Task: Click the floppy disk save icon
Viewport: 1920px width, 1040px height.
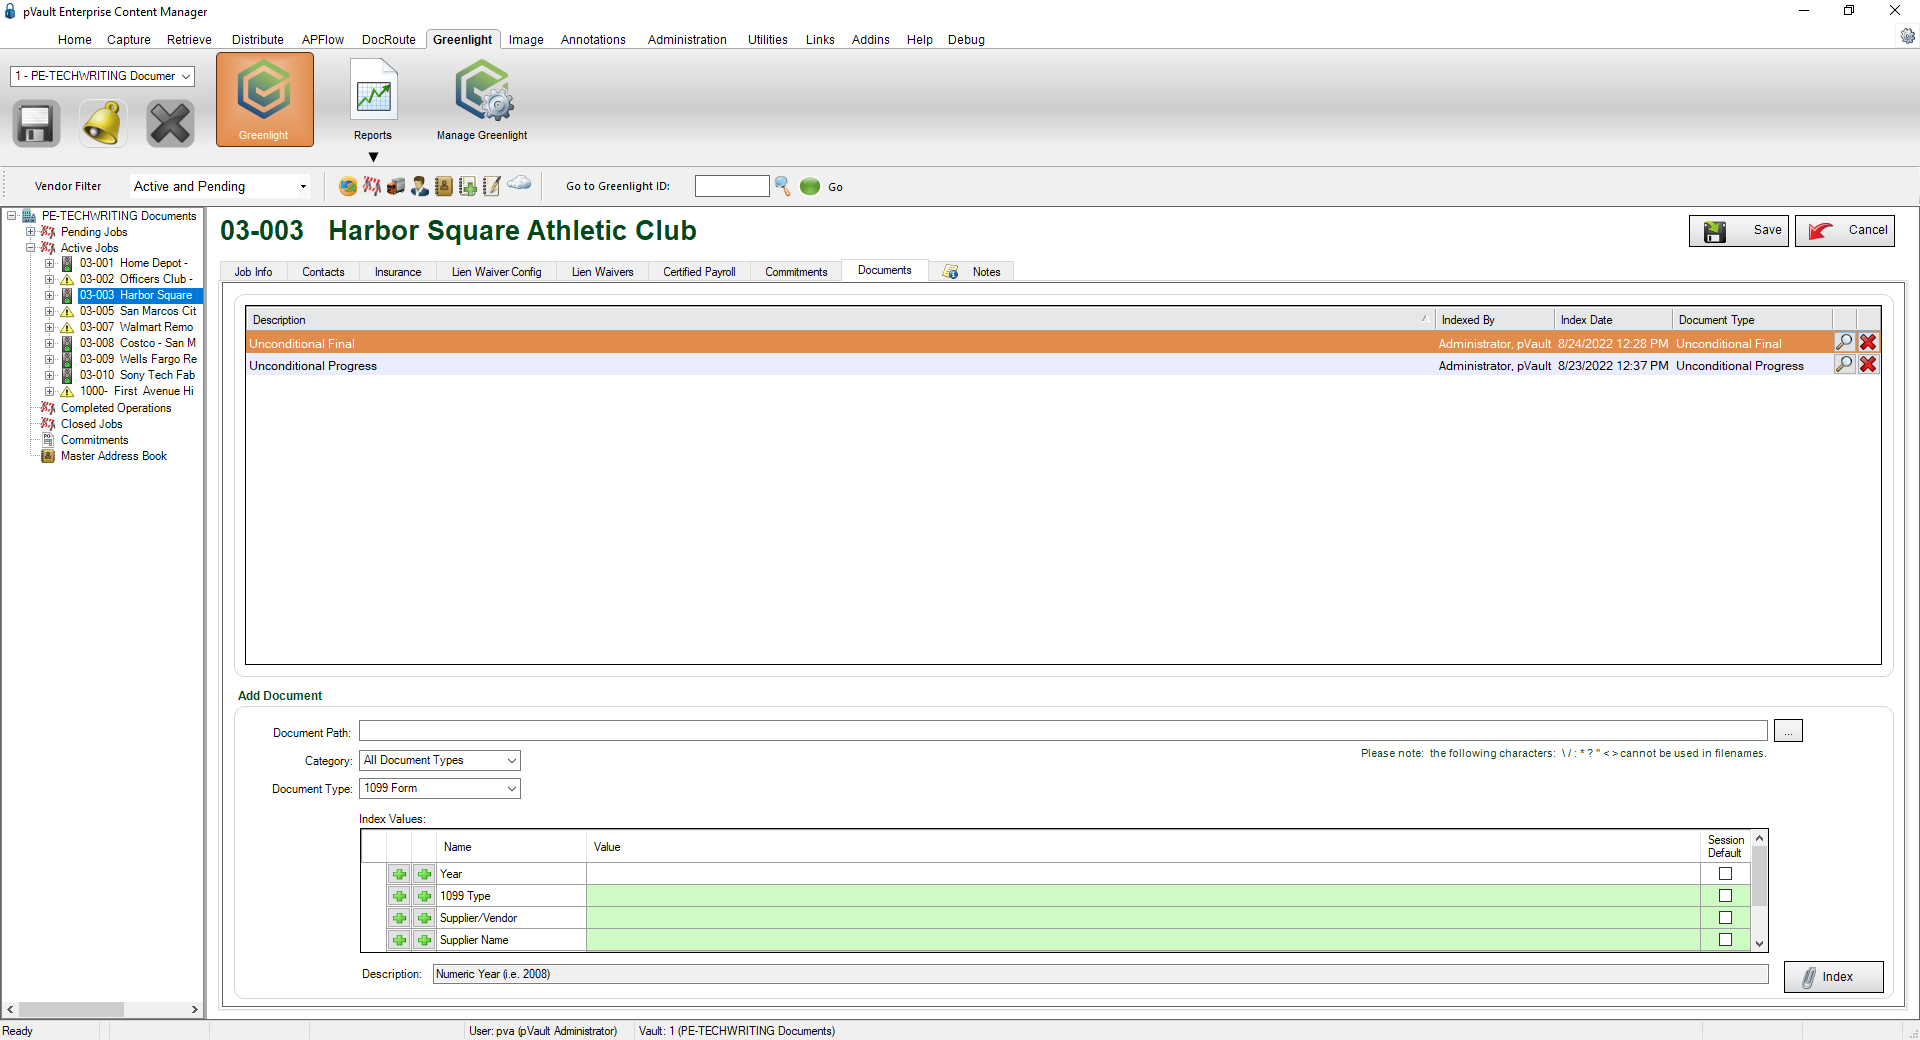Action: (x=36, y=124)
